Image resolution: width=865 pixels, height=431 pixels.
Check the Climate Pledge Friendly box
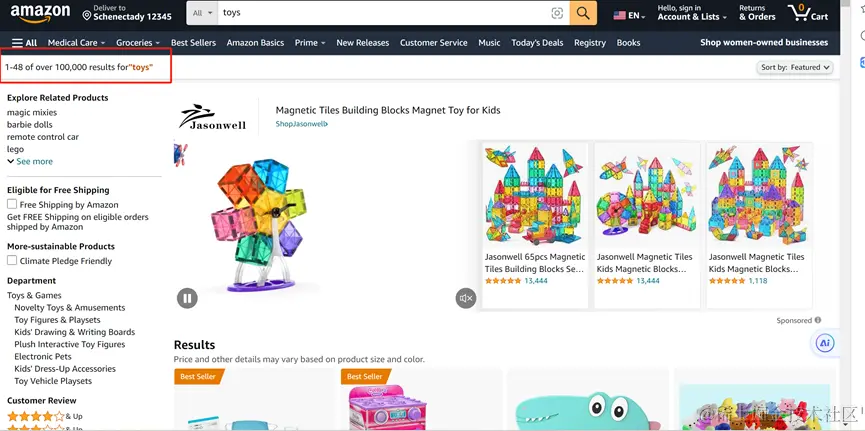coord(12,260)
